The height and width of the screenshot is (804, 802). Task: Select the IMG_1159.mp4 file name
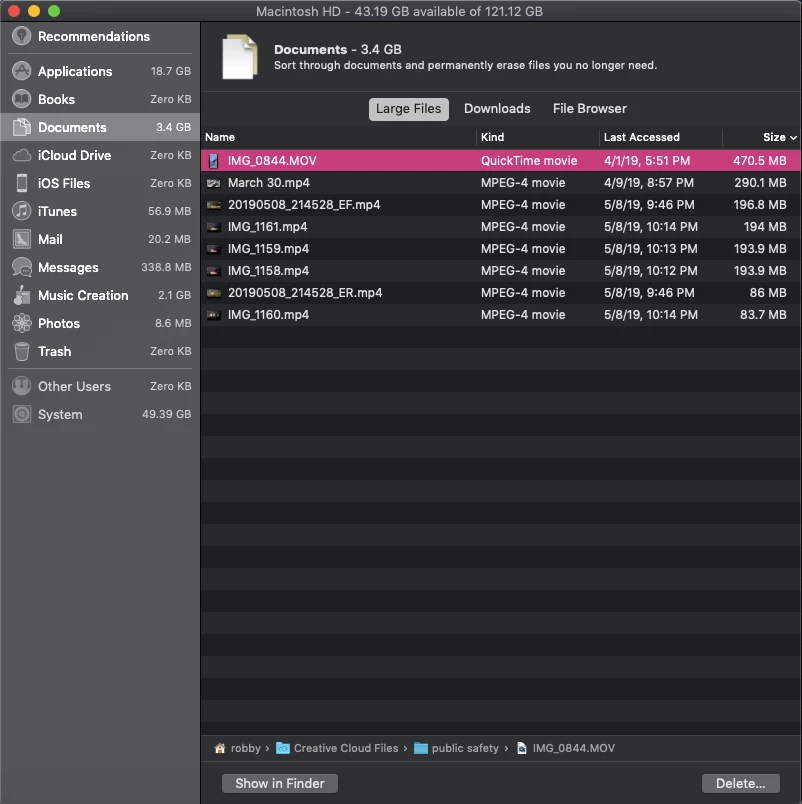(268, 249)
